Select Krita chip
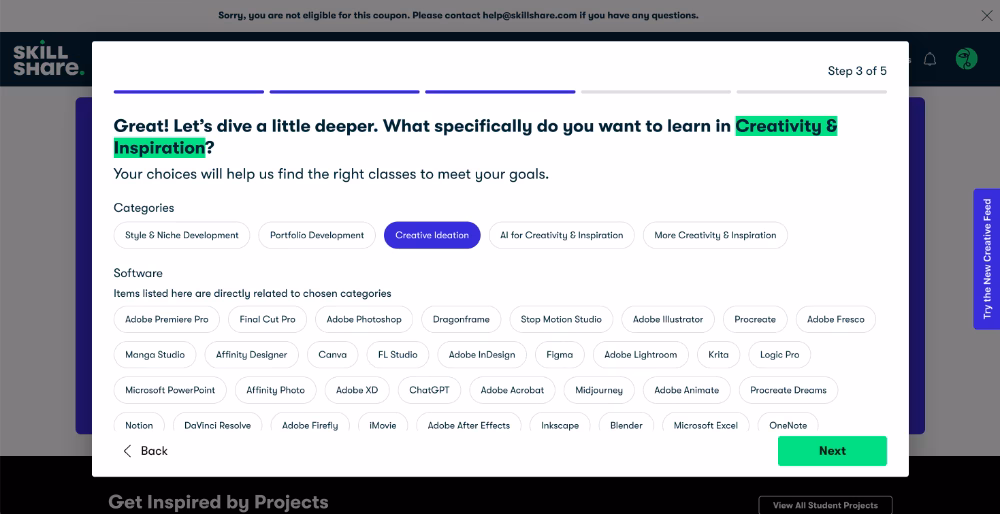 718,355
